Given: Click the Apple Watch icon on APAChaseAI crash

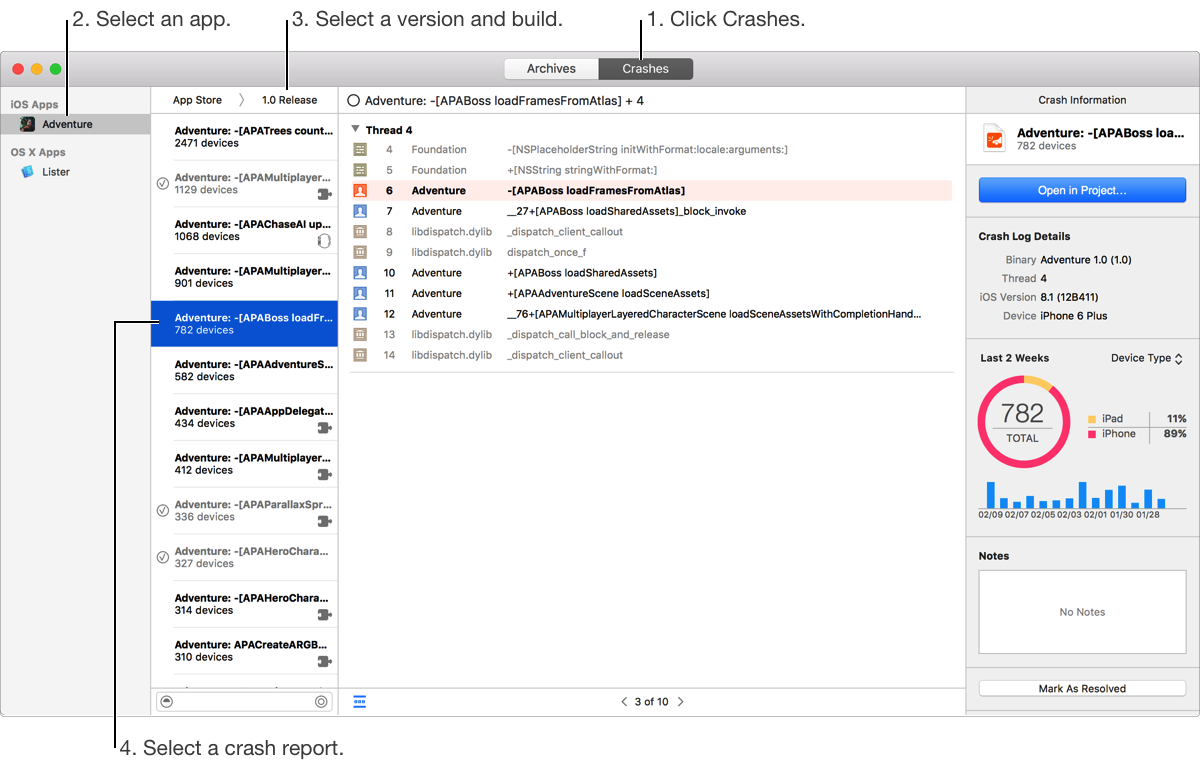Looking at the screenshot, I should click(x=323, y=241).
